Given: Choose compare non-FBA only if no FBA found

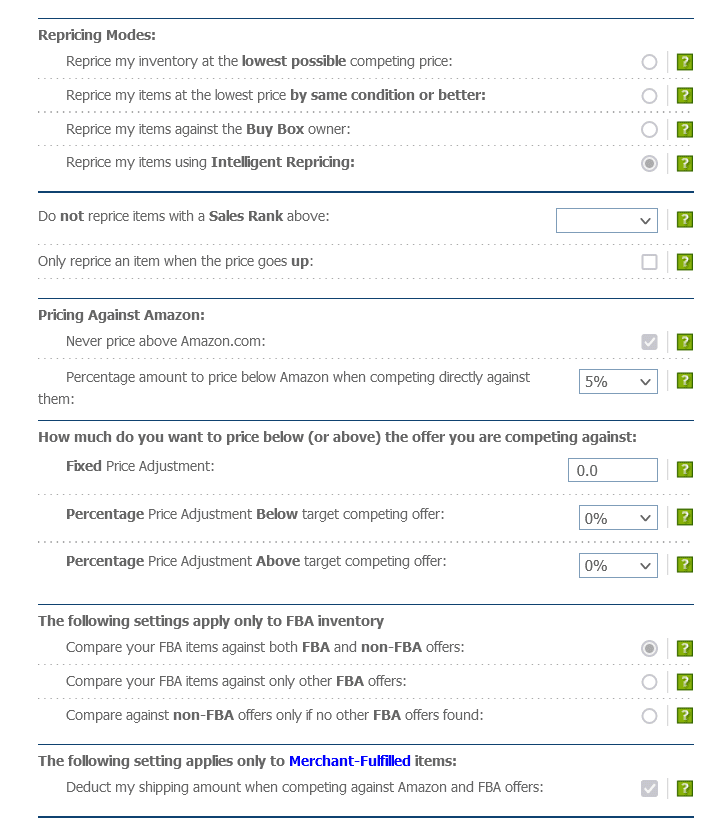Looking at the screenshot, I should tap(649, 715).
